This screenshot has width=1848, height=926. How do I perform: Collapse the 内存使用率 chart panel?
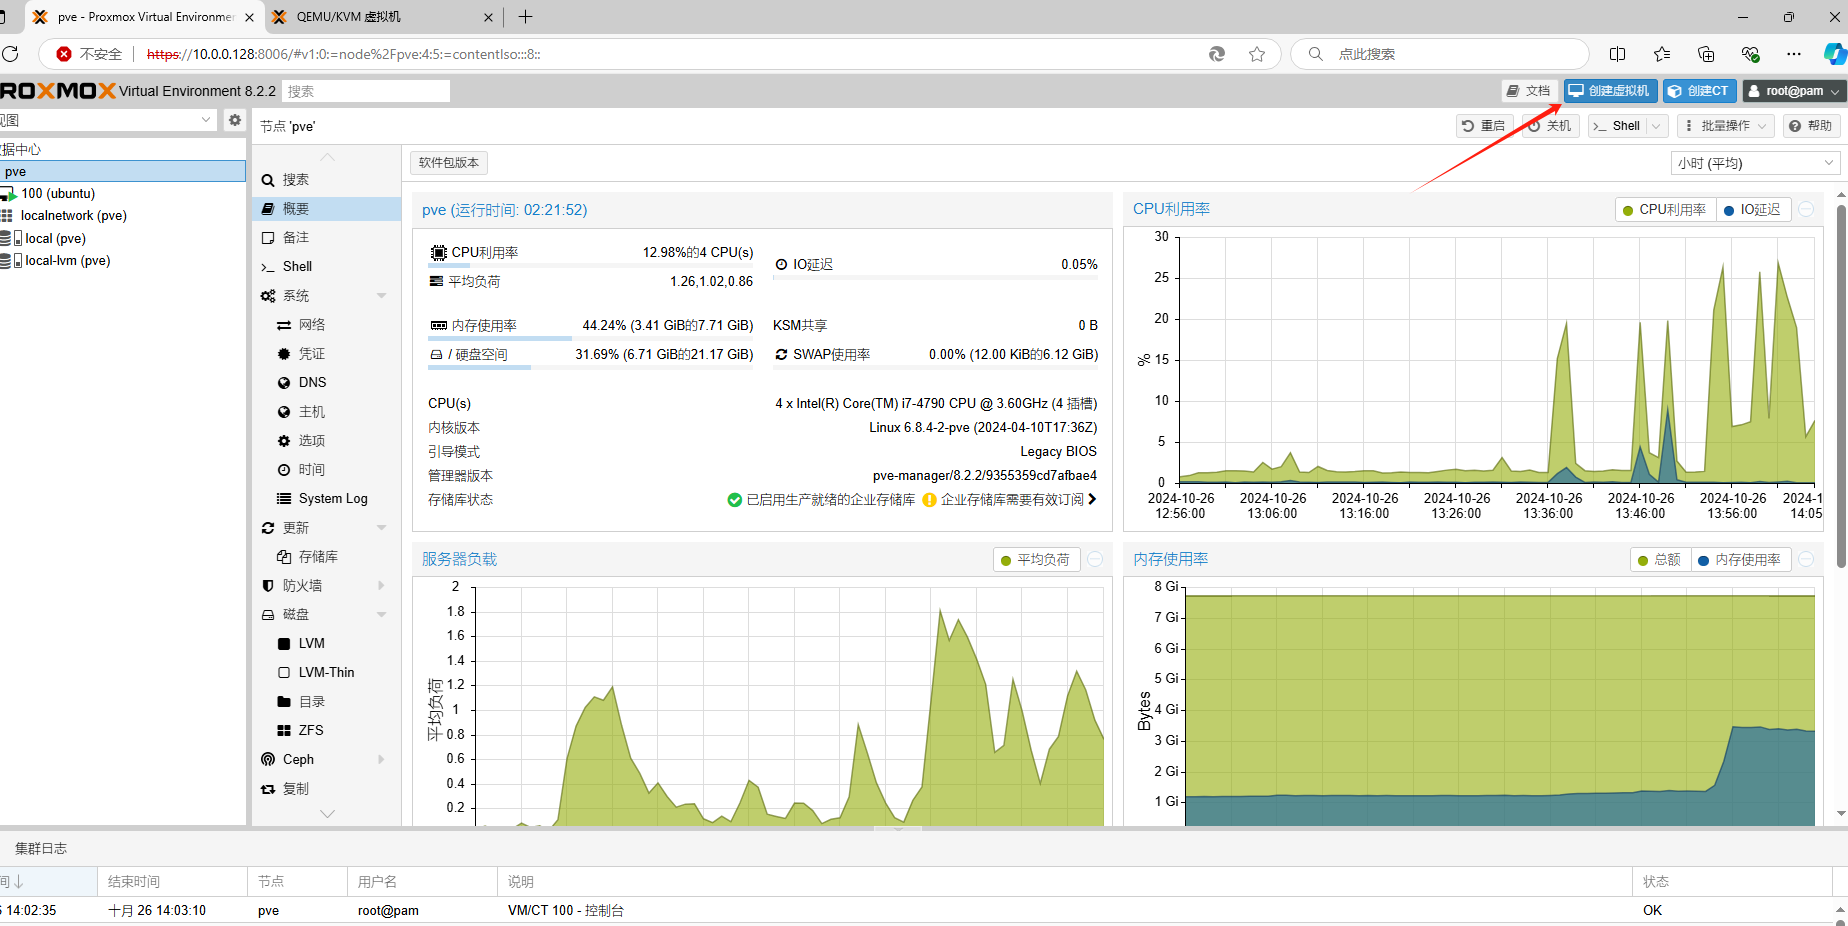click(x=1806, y=559)
